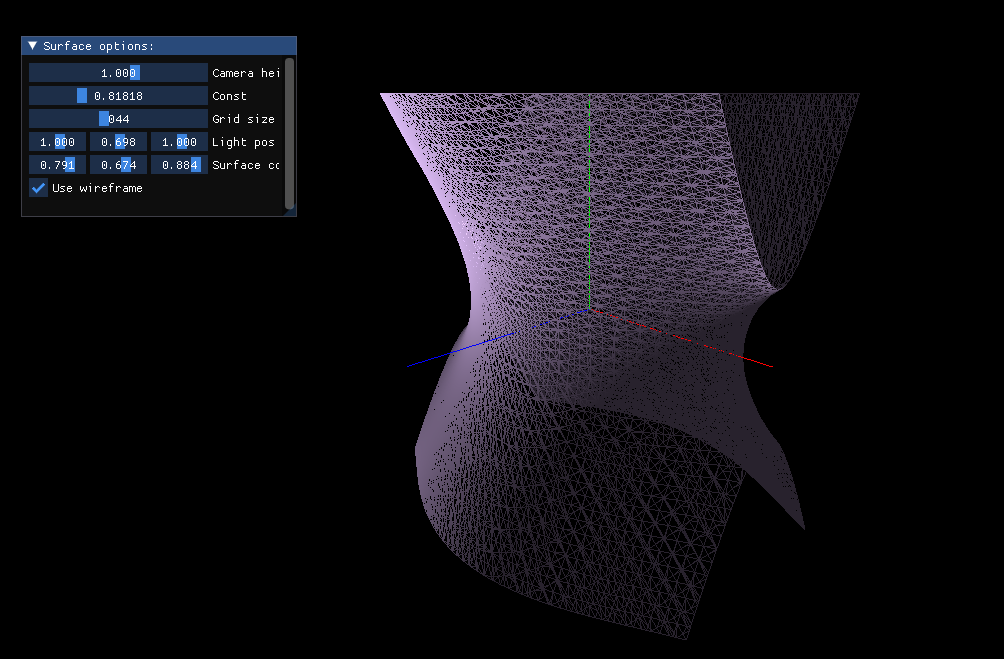Click the Use wireframe label
This screenshot has height=659, width=1004.
pyautogui.click(x=97, y=188)
